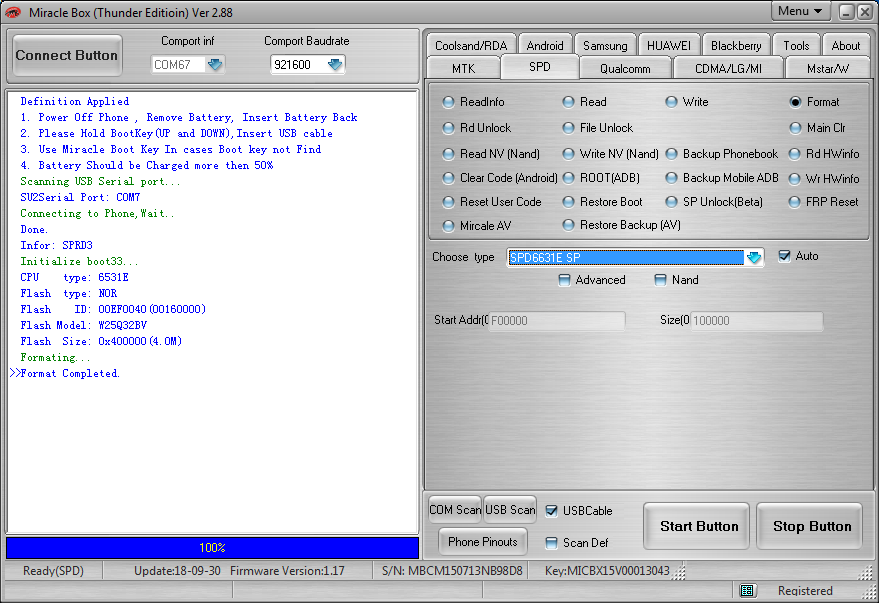Click the Start Addr input field
This screenshot has width=879, height=603.
tap(557, 321)
